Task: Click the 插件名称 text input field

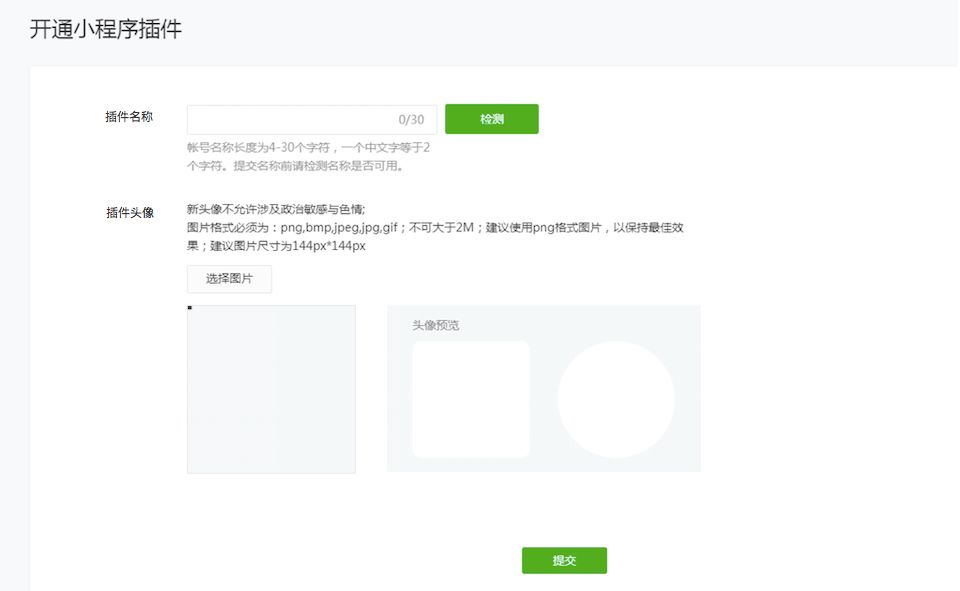Action: click(x=290, y=120)
